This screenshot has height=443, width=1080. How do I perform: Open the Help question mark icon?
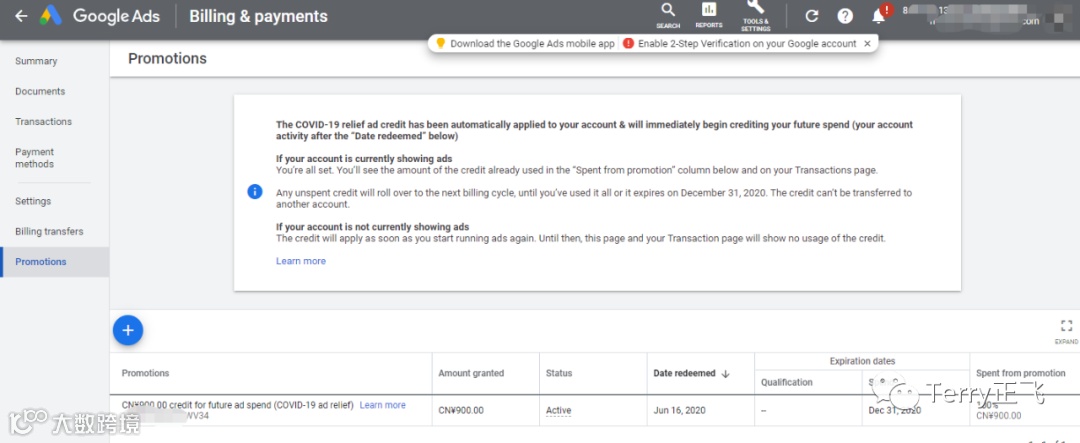[x=845, y=16]
